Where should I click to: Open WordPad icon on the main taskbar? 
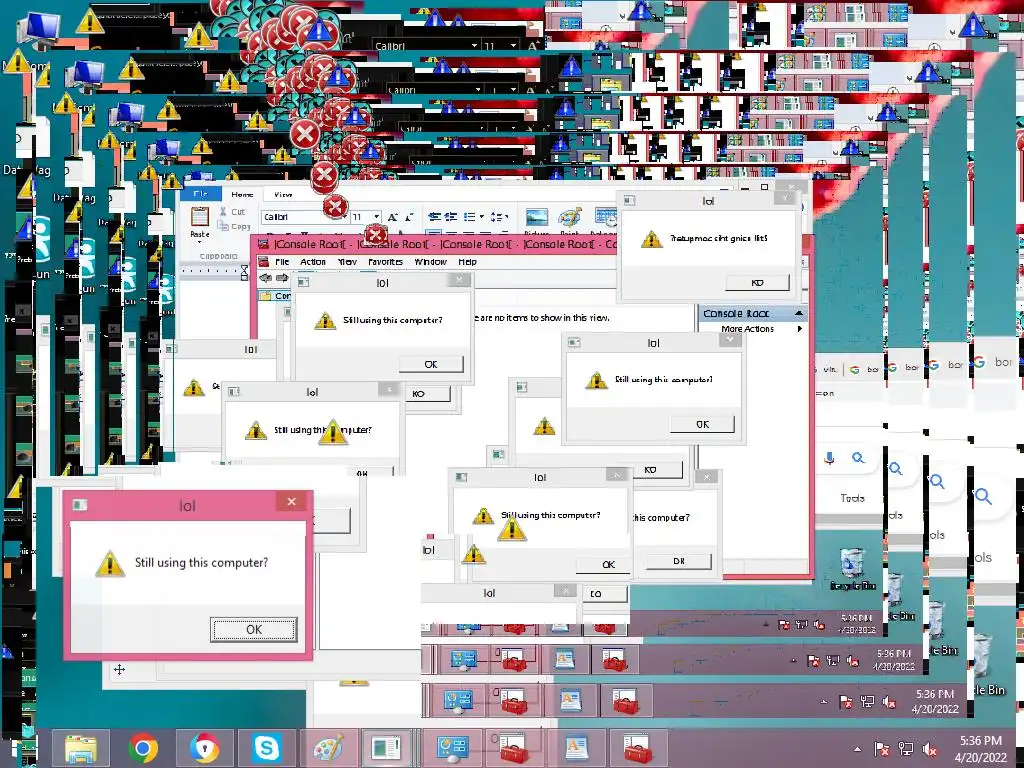point(575,748)
